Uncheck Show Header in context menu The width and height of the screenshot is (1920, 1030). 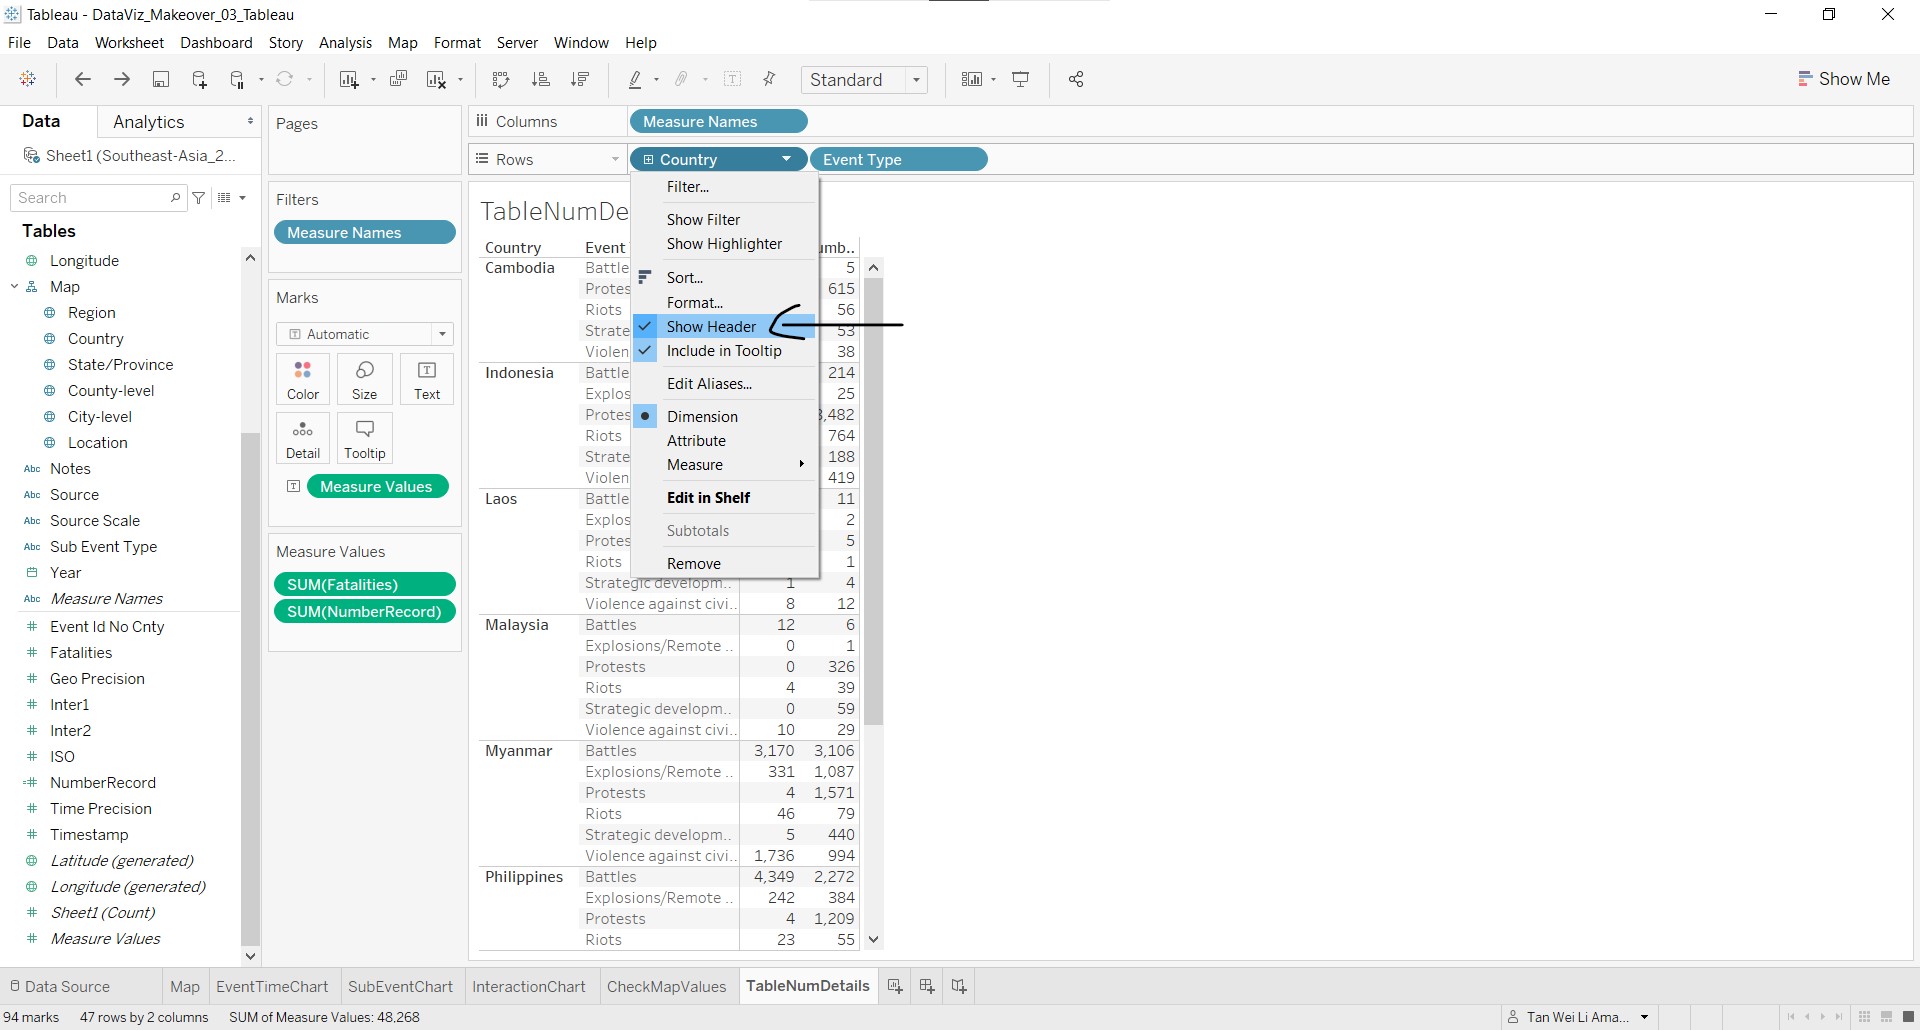click(x=711, y=327)
